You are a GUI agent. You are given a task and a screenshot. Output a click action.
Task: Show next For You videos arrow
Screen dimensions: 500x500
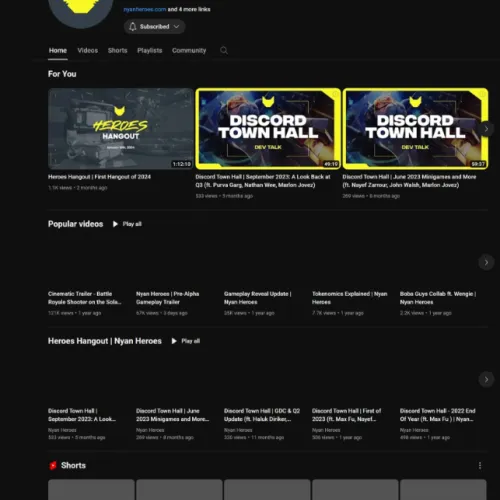(486, 129)
